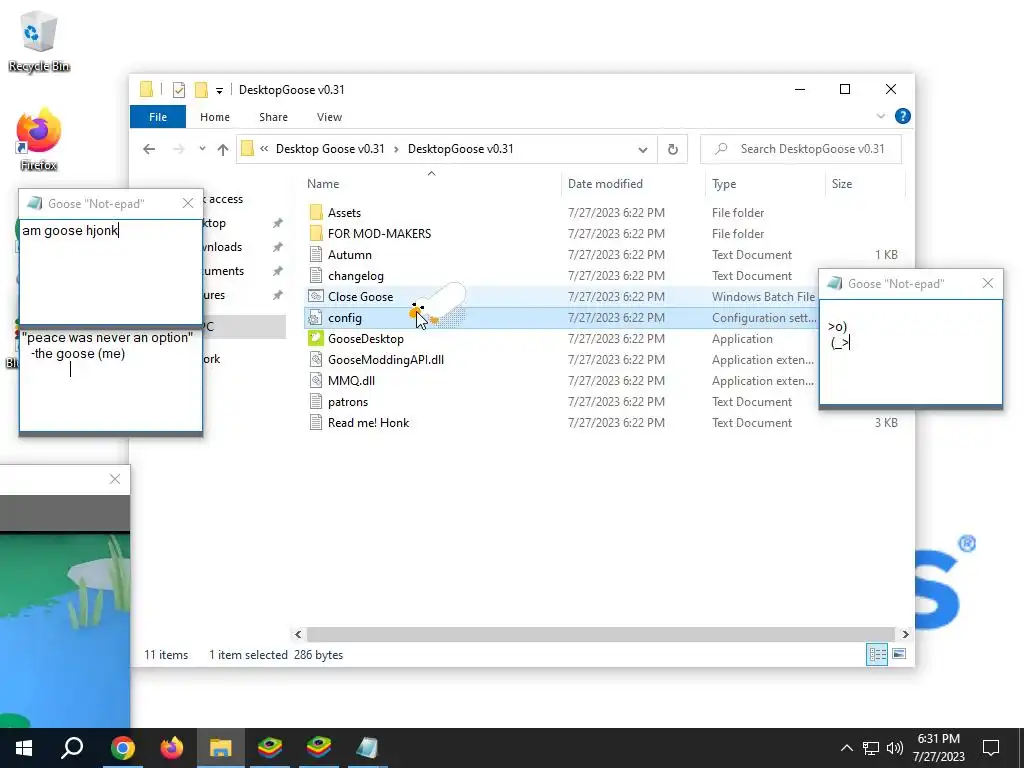This screenshot has width=1024, height=768.
Task: Open the Windows Start menu
Action: [x=24, y=748]
